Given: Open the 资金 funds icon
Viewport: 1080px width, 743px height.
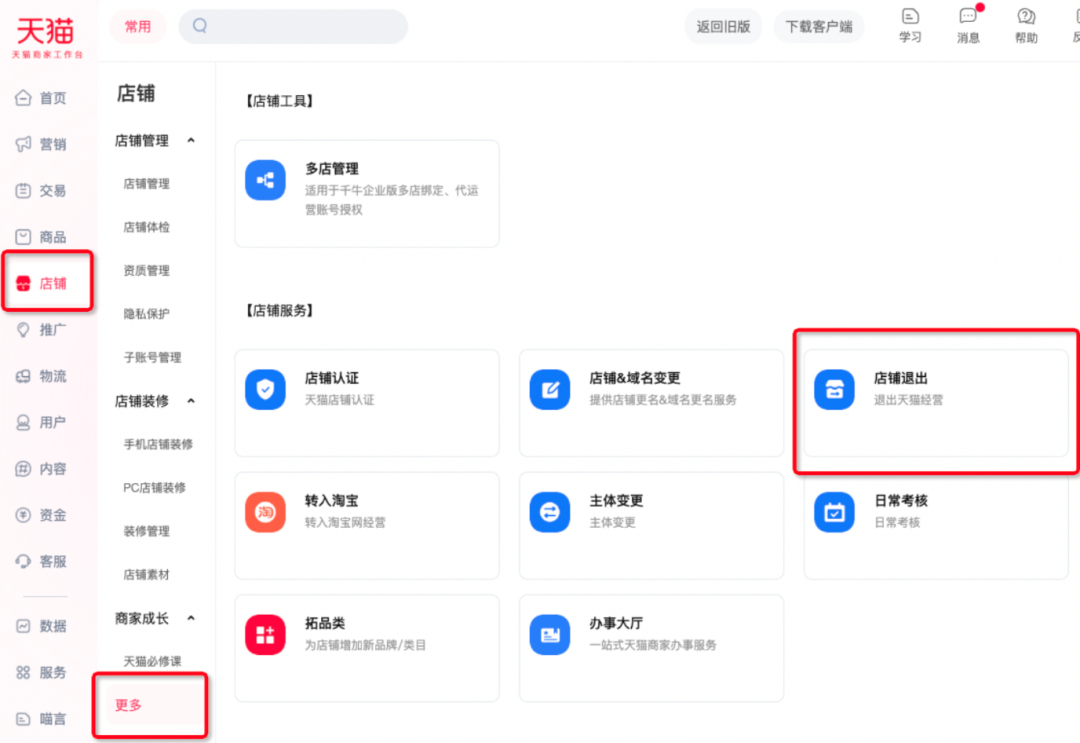Looking at the screenshot, I should (x=23, y=515).
